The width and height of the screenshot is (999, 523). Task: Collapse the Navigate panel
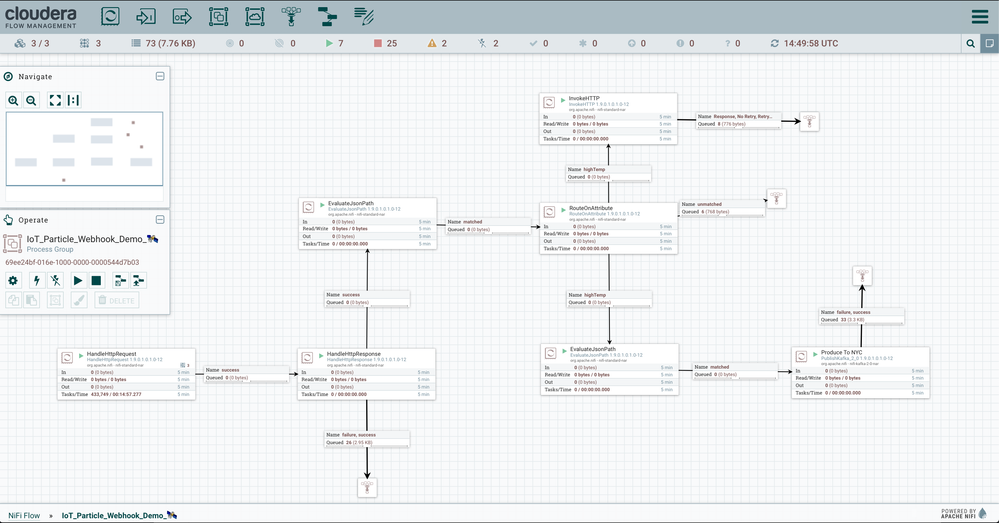point(160,76)
